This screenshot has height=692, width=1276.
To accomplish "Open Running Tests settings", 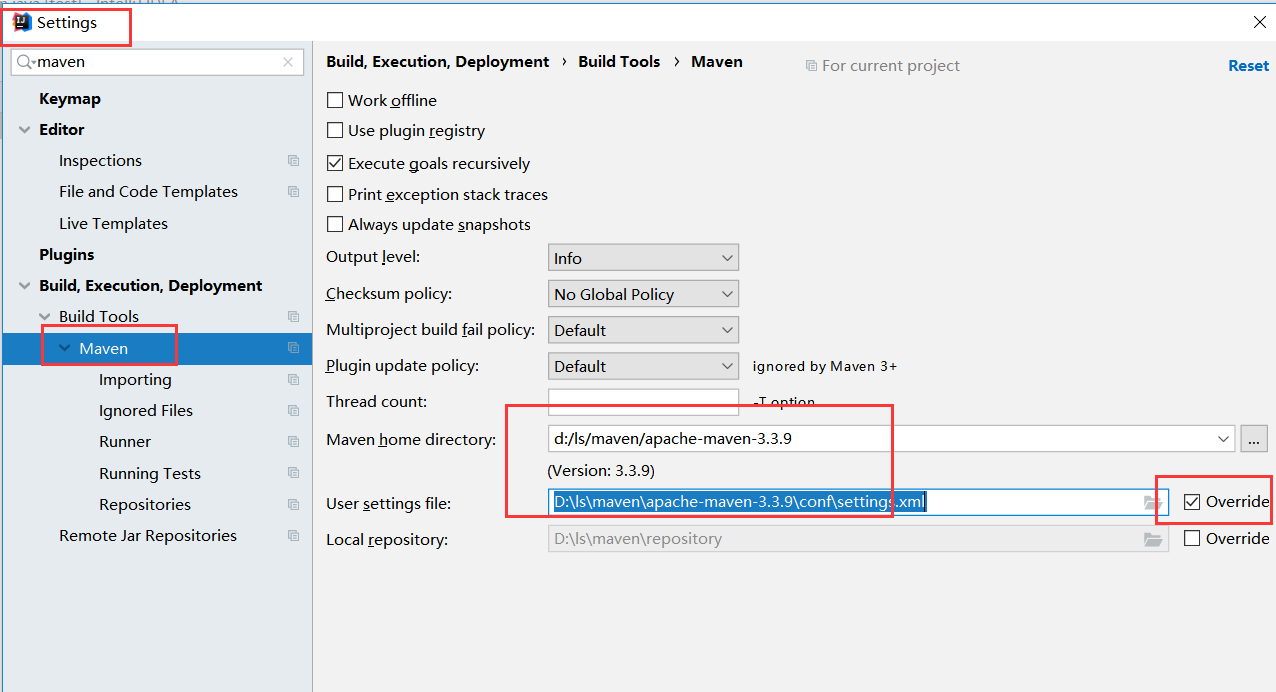I will (x=150, y=474).
